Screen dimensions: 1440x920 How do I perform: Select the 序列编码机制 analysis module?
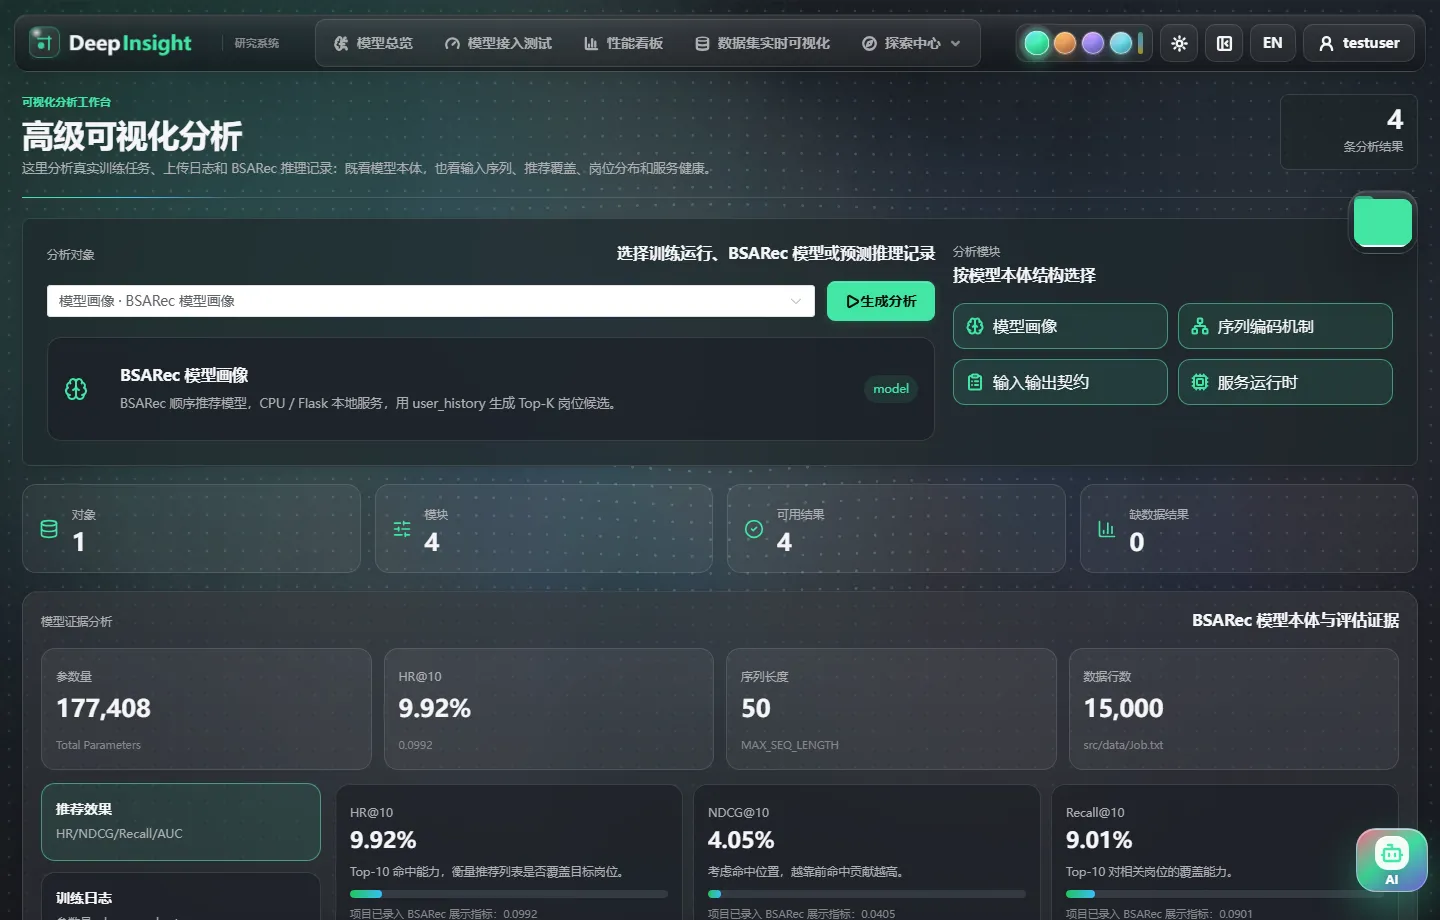point(1285,326)
